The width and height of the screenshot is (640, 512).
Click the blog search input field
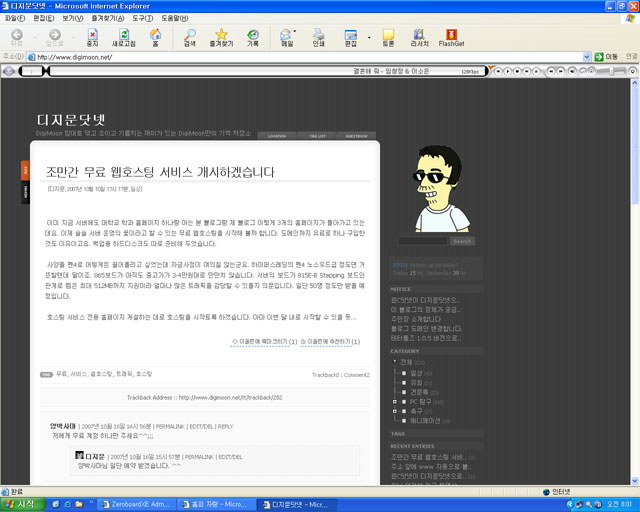coord(423,241)
